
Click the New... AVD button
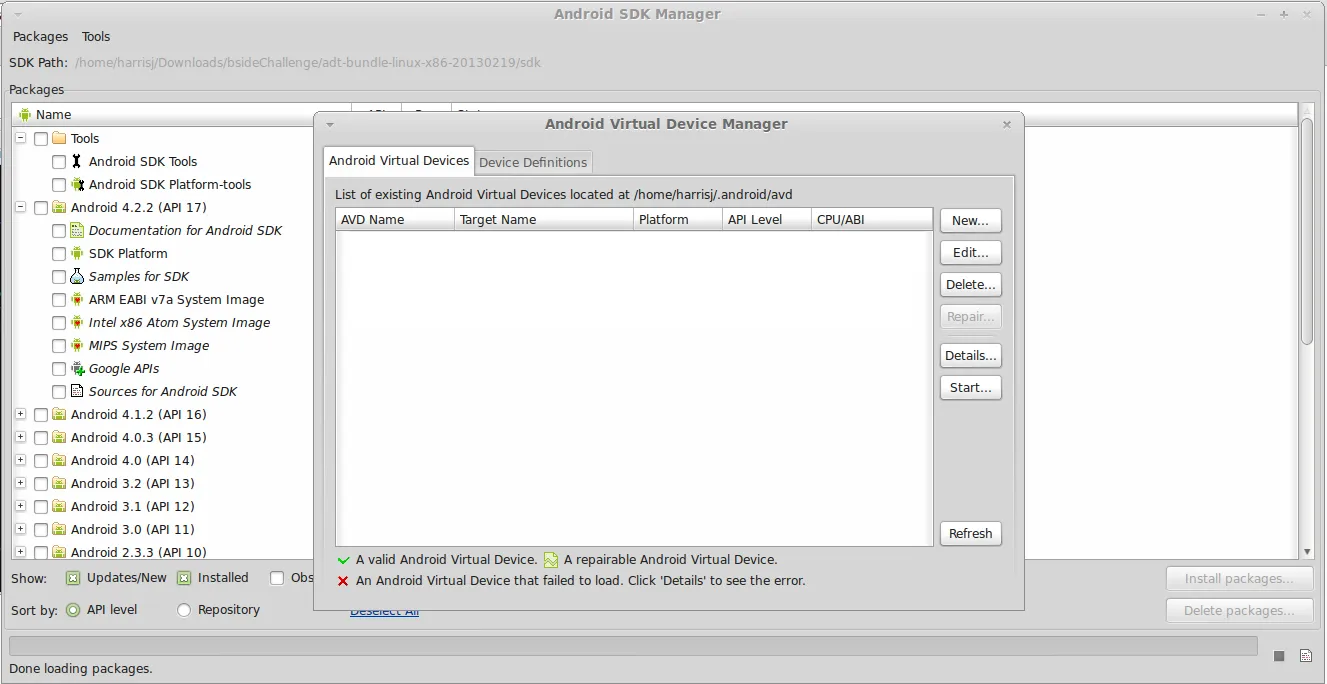tap(970, 221)
